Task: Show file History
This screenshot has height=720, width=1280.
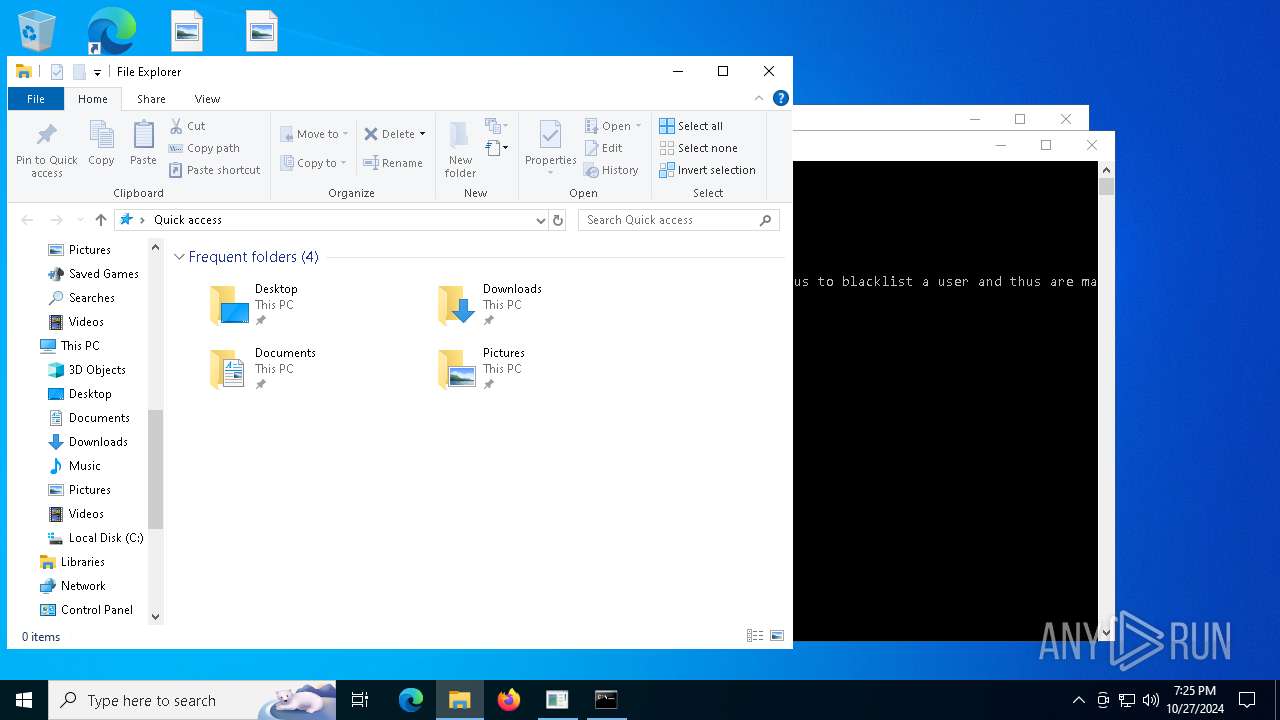Action: pos(611,170)
